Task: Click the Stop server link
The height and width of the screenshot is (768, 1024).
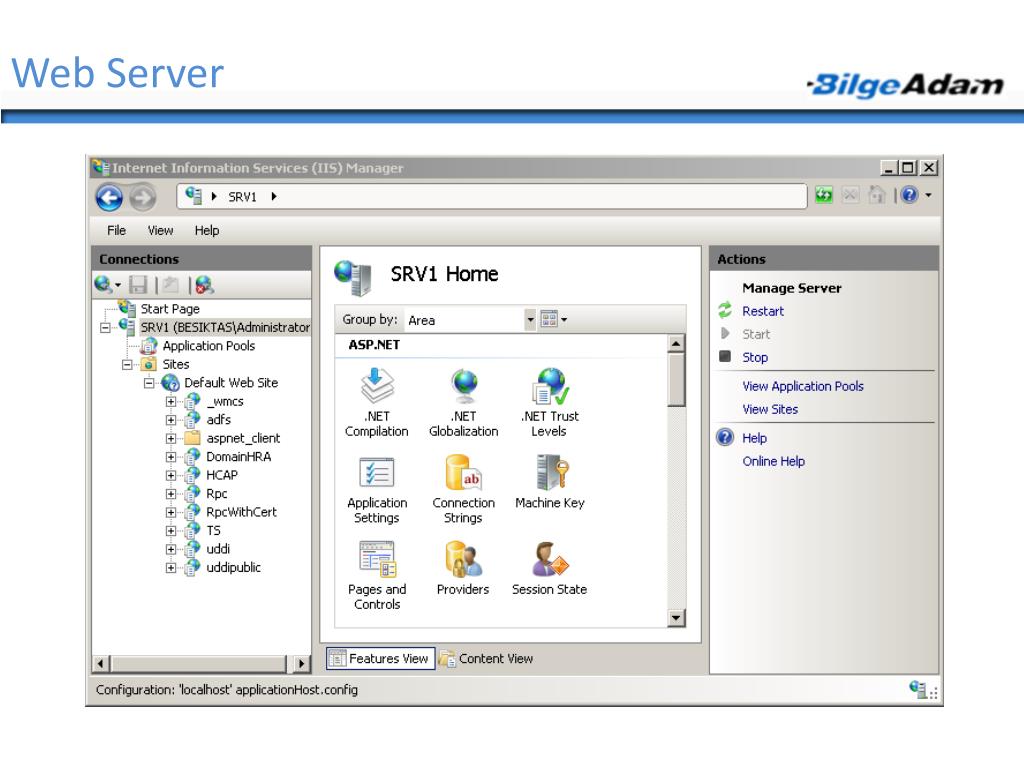Action: pos(755,357)
